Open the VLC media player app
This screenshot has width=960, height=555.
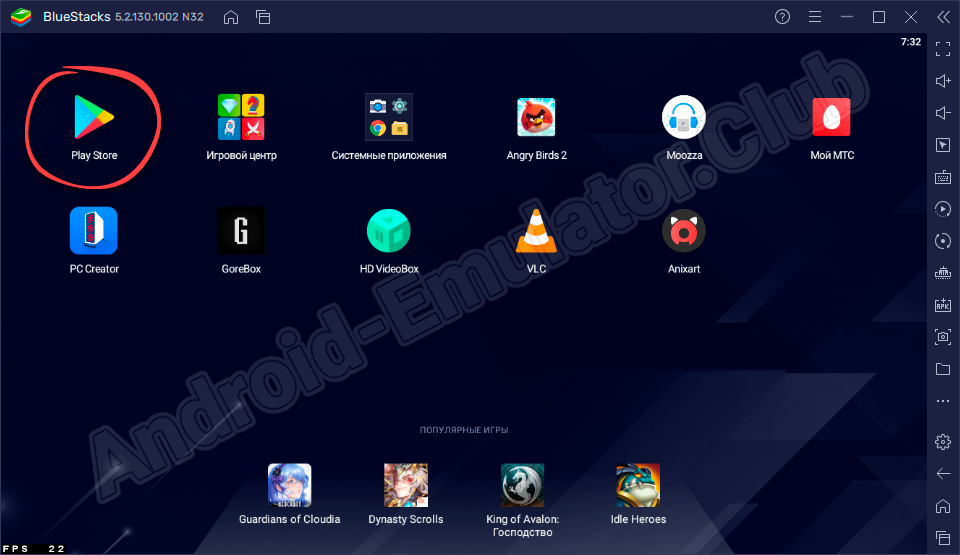[x=536, y=231]
